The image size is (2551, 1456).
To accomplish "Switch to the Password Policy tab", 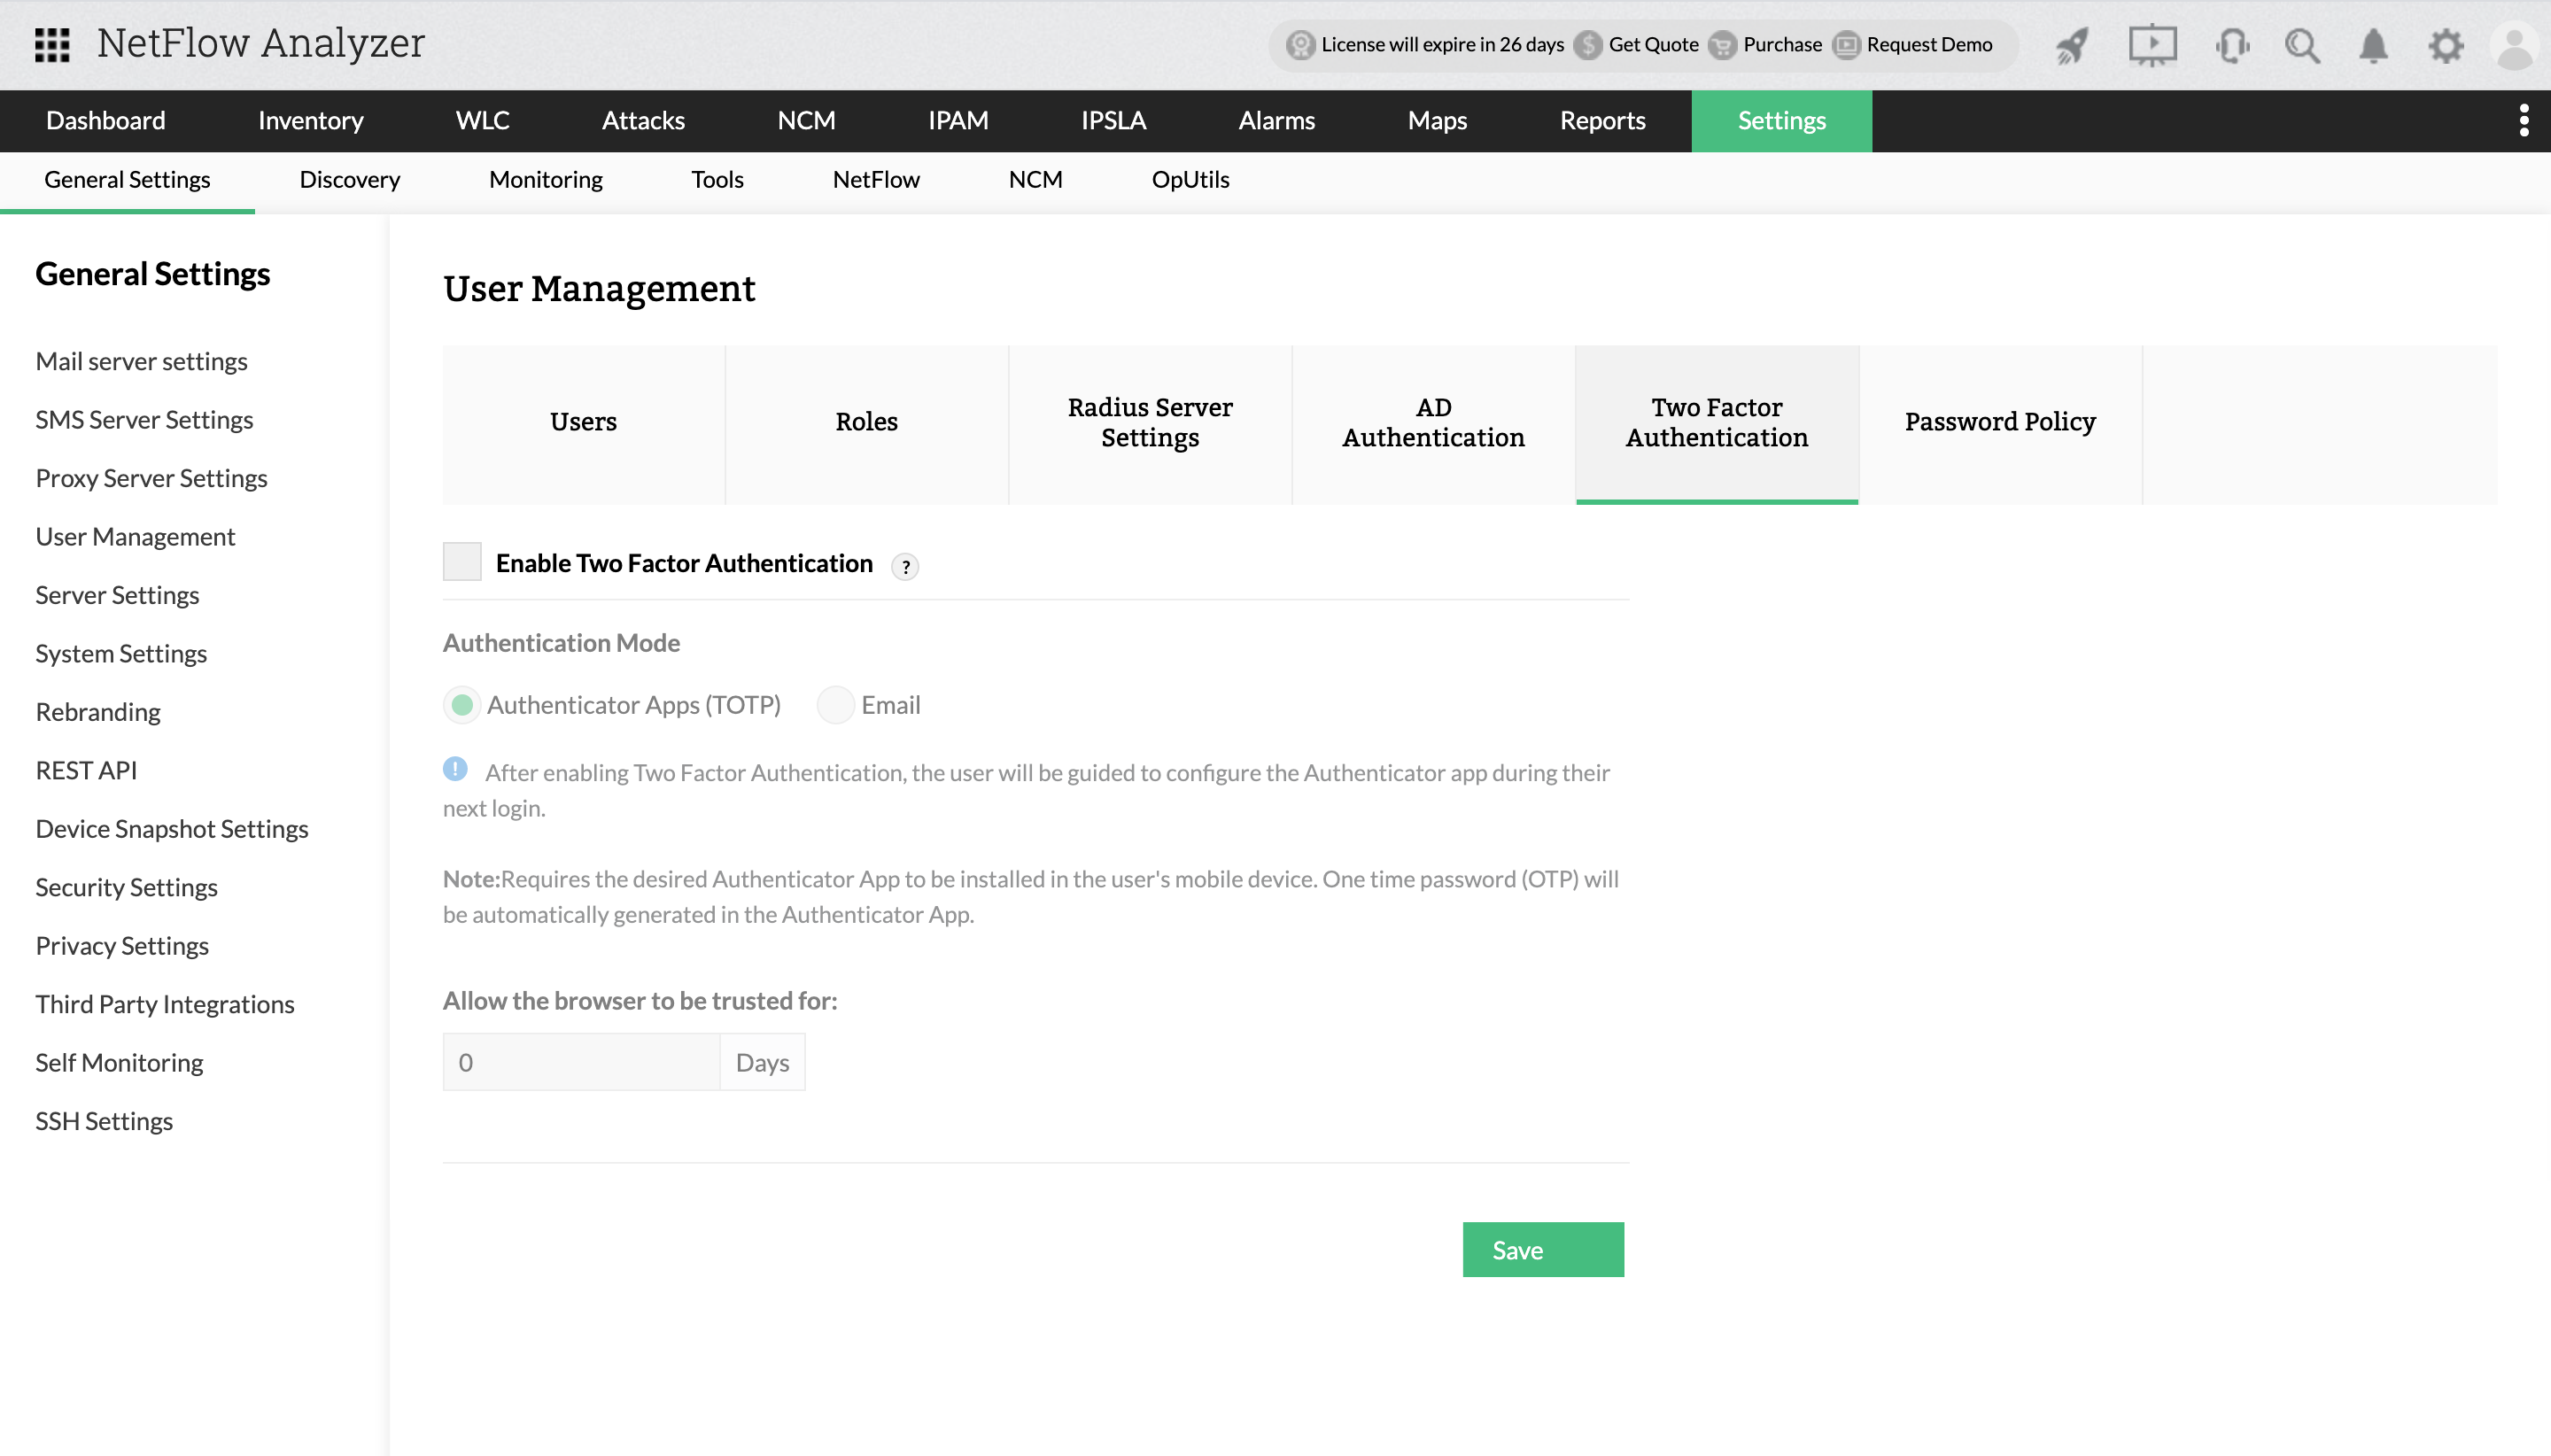I will (2000, 422).
